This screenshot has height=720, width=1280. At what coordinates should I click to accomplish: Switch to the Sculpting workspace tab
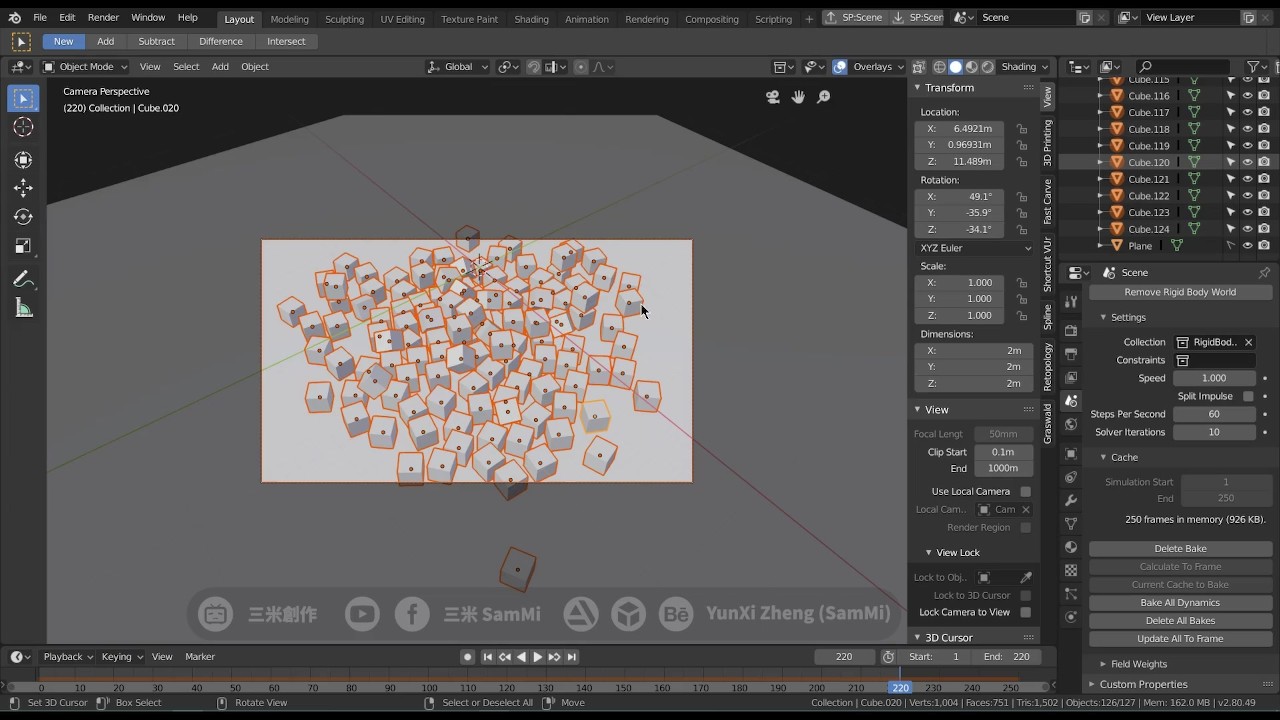(344, 19)
